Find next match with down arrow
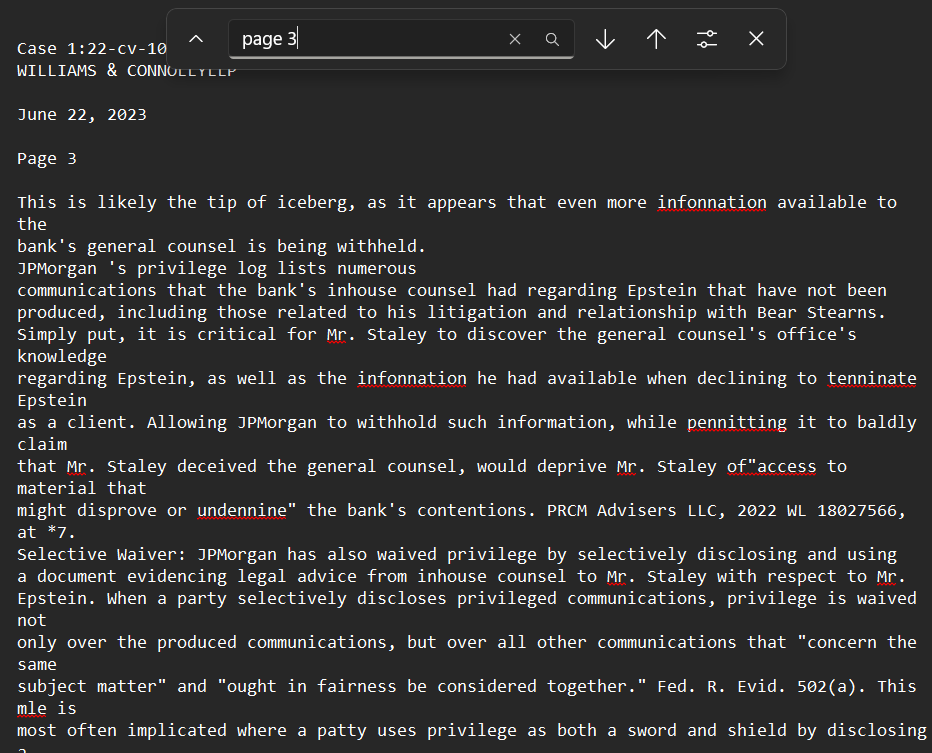The image size is (932, 753). [x=605, y=39]
